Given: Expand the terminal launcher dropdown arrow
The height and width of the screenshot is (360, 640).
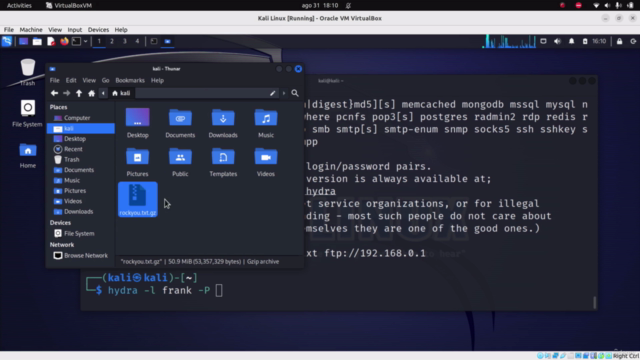Looking at the screenshot, I should [86, 41].
